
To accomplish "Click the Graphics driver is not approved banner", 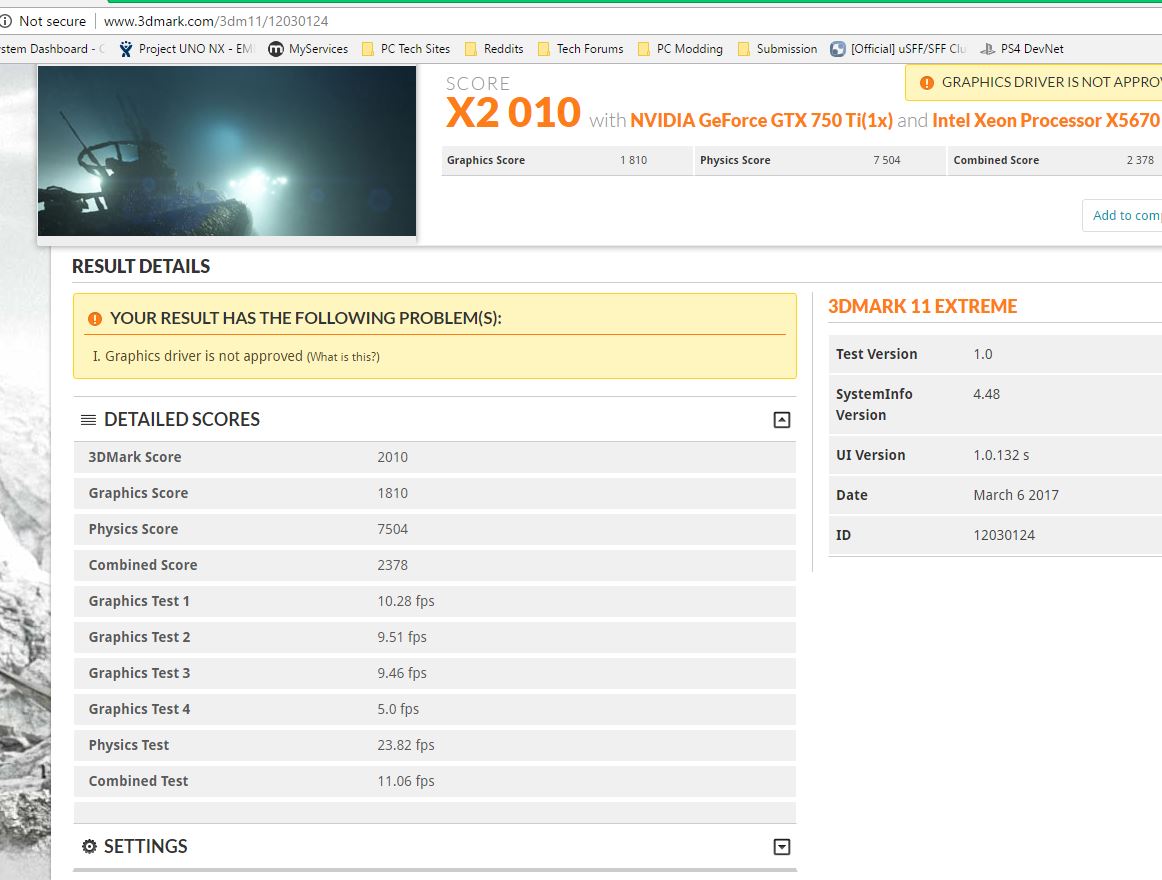I will click(1033, 82).
